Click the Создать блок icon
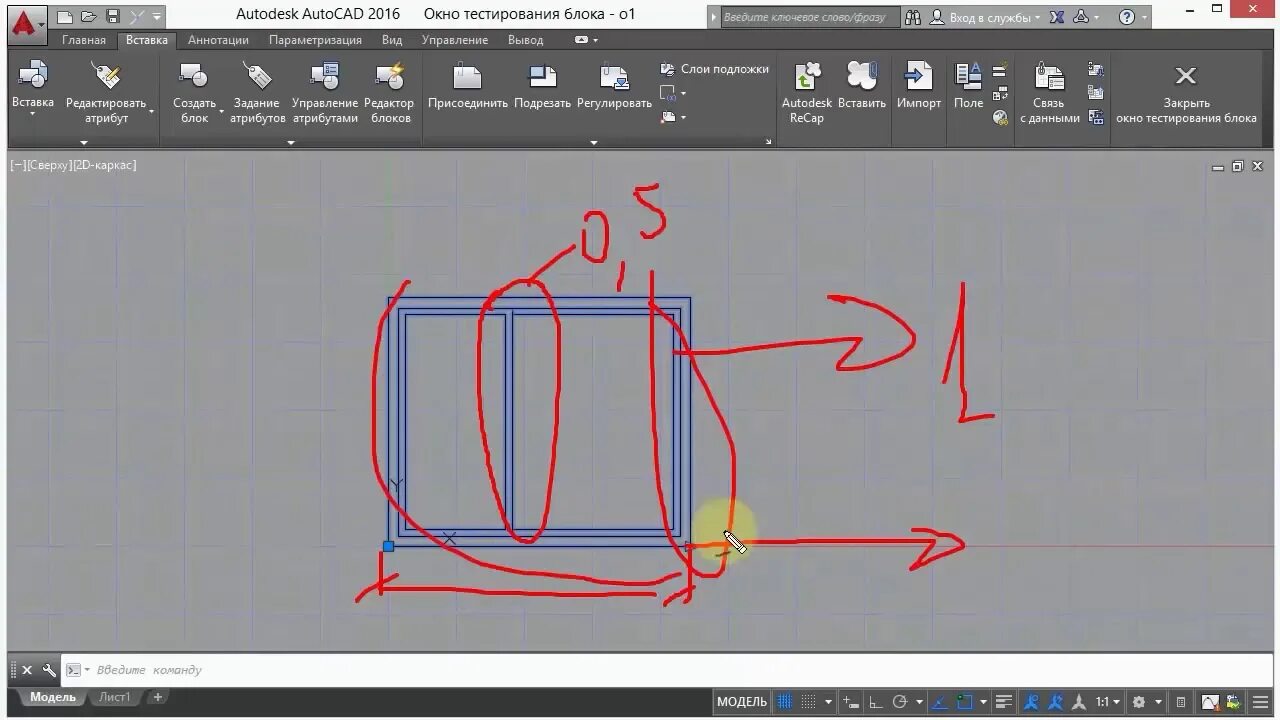The height and width of the screenshot is (720, 1280). [x=194, y=76]
